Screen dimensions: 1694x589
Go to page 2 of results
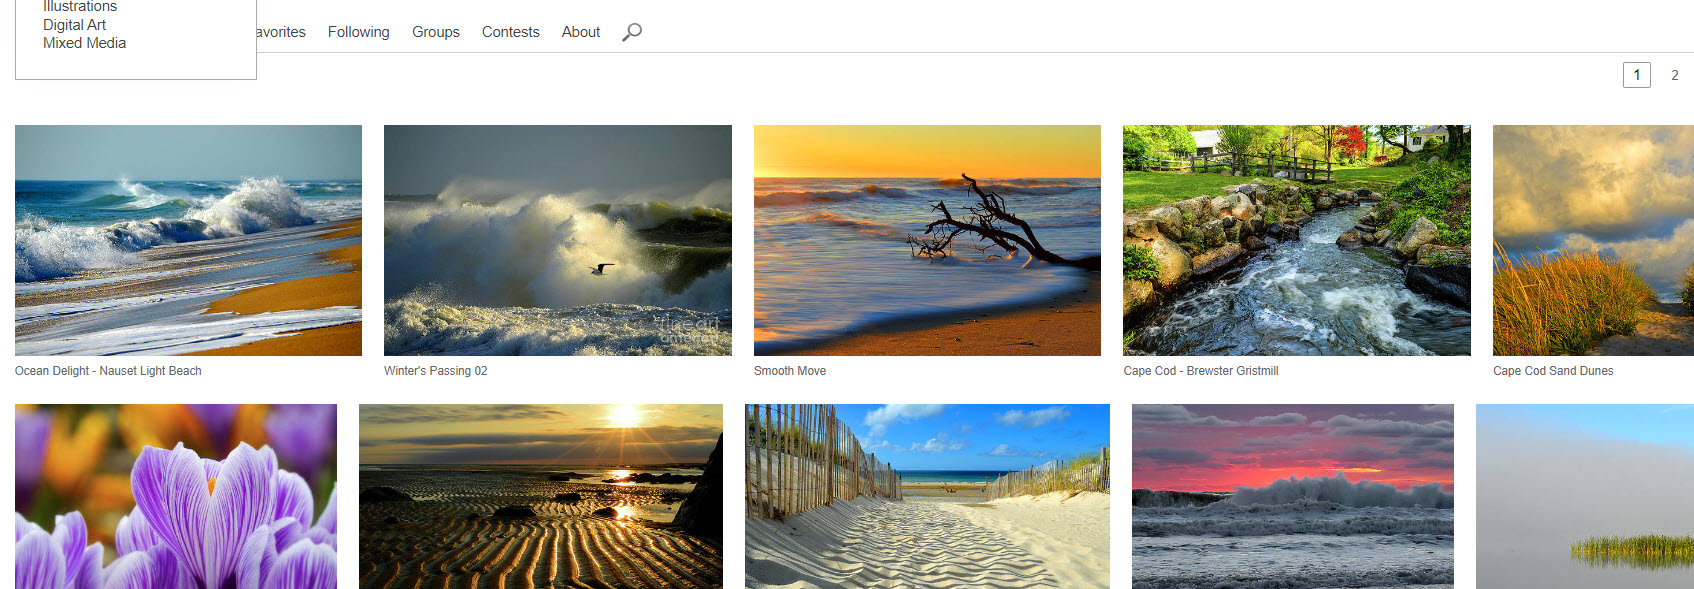point(1675,75)
